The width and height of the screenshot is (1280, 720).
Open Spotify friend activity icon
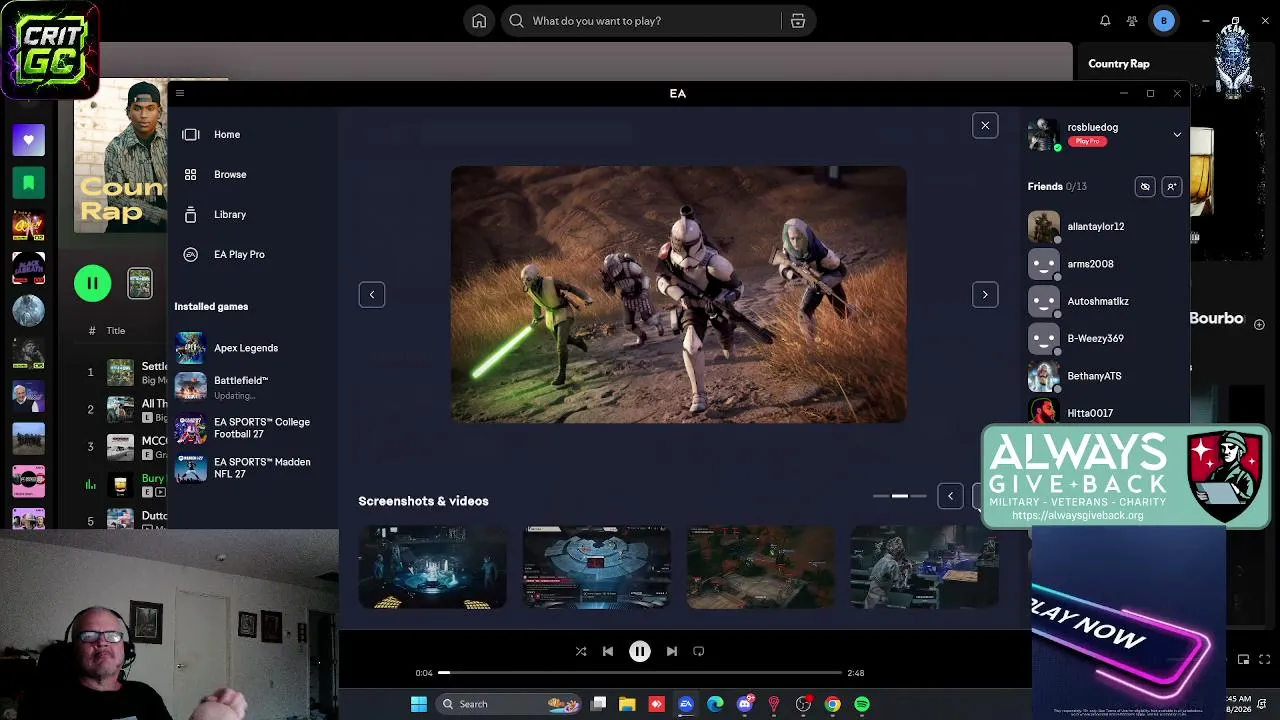[x=1132, y=21]
